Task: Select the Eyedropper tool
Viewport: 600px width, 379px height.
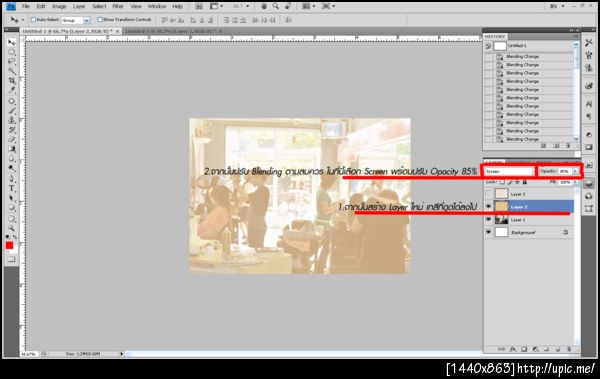Action: point(11,90)
